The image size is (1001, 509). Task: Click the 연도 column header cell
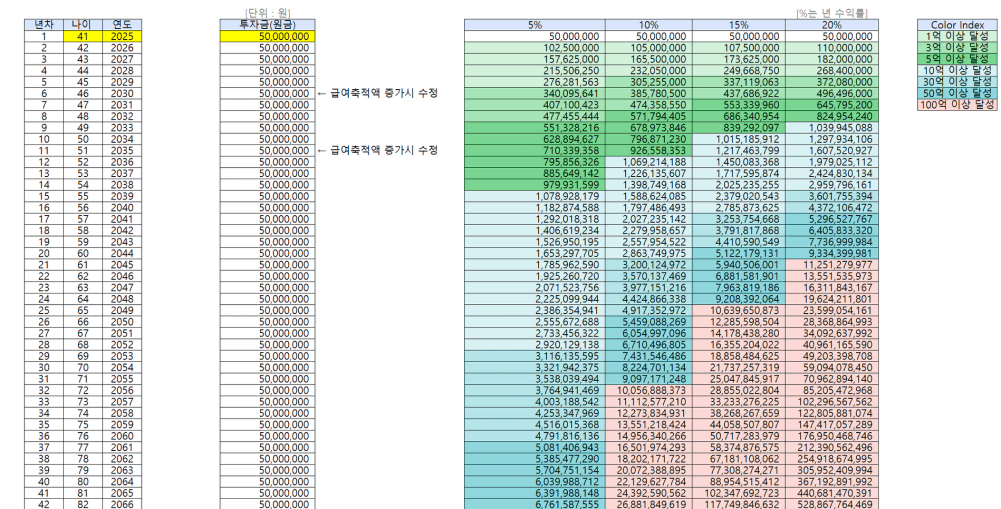[x=121, y=24]
